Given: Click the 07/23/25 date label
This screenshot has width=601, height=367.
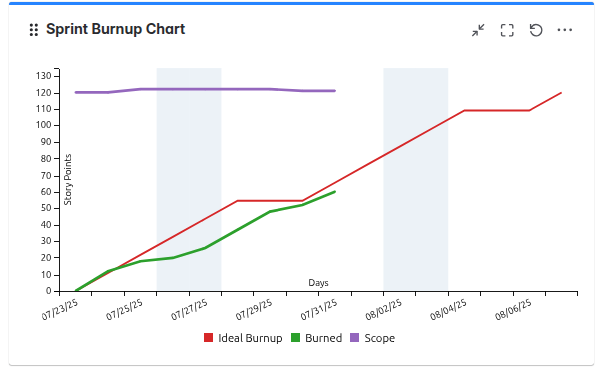Looking at the screenshot, I should tap(60, 309).
